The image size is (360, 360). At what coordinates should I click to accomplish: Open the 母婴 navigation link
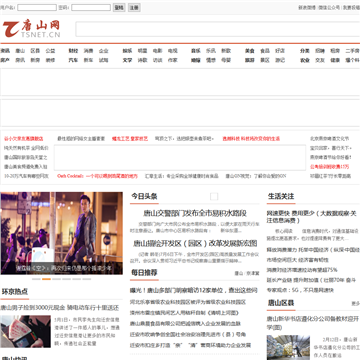[x=226, y=60]
